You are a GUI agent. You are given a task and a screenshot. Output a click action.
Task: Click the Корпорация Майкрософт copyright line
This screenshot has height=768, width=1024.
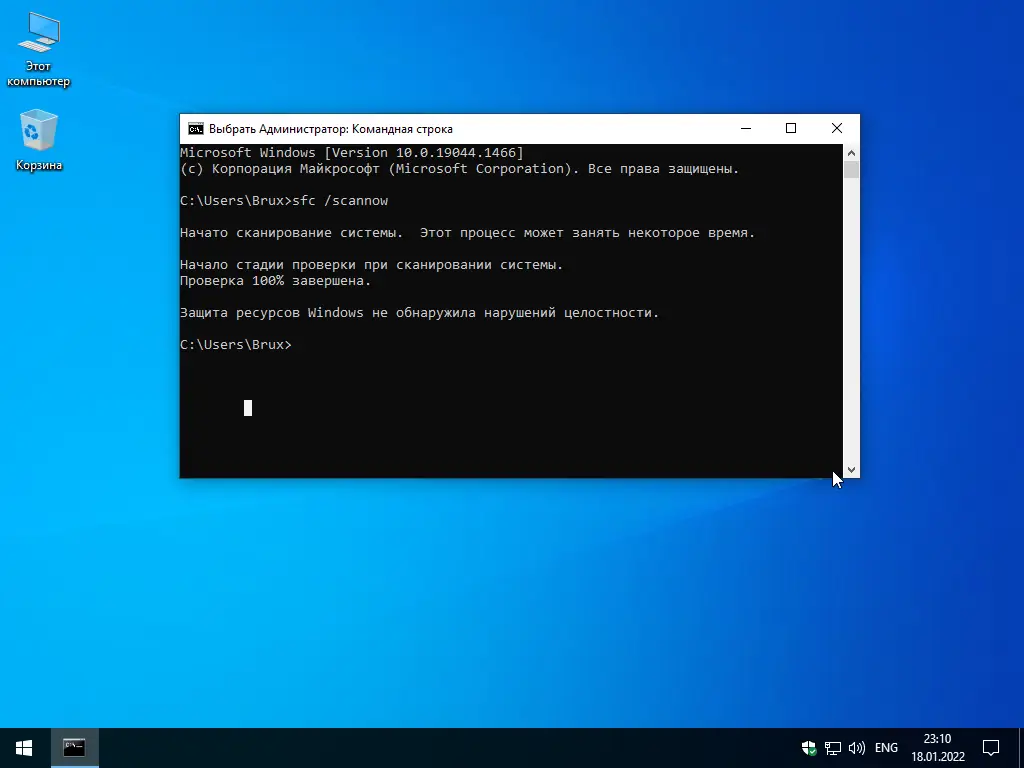[460, 168]
